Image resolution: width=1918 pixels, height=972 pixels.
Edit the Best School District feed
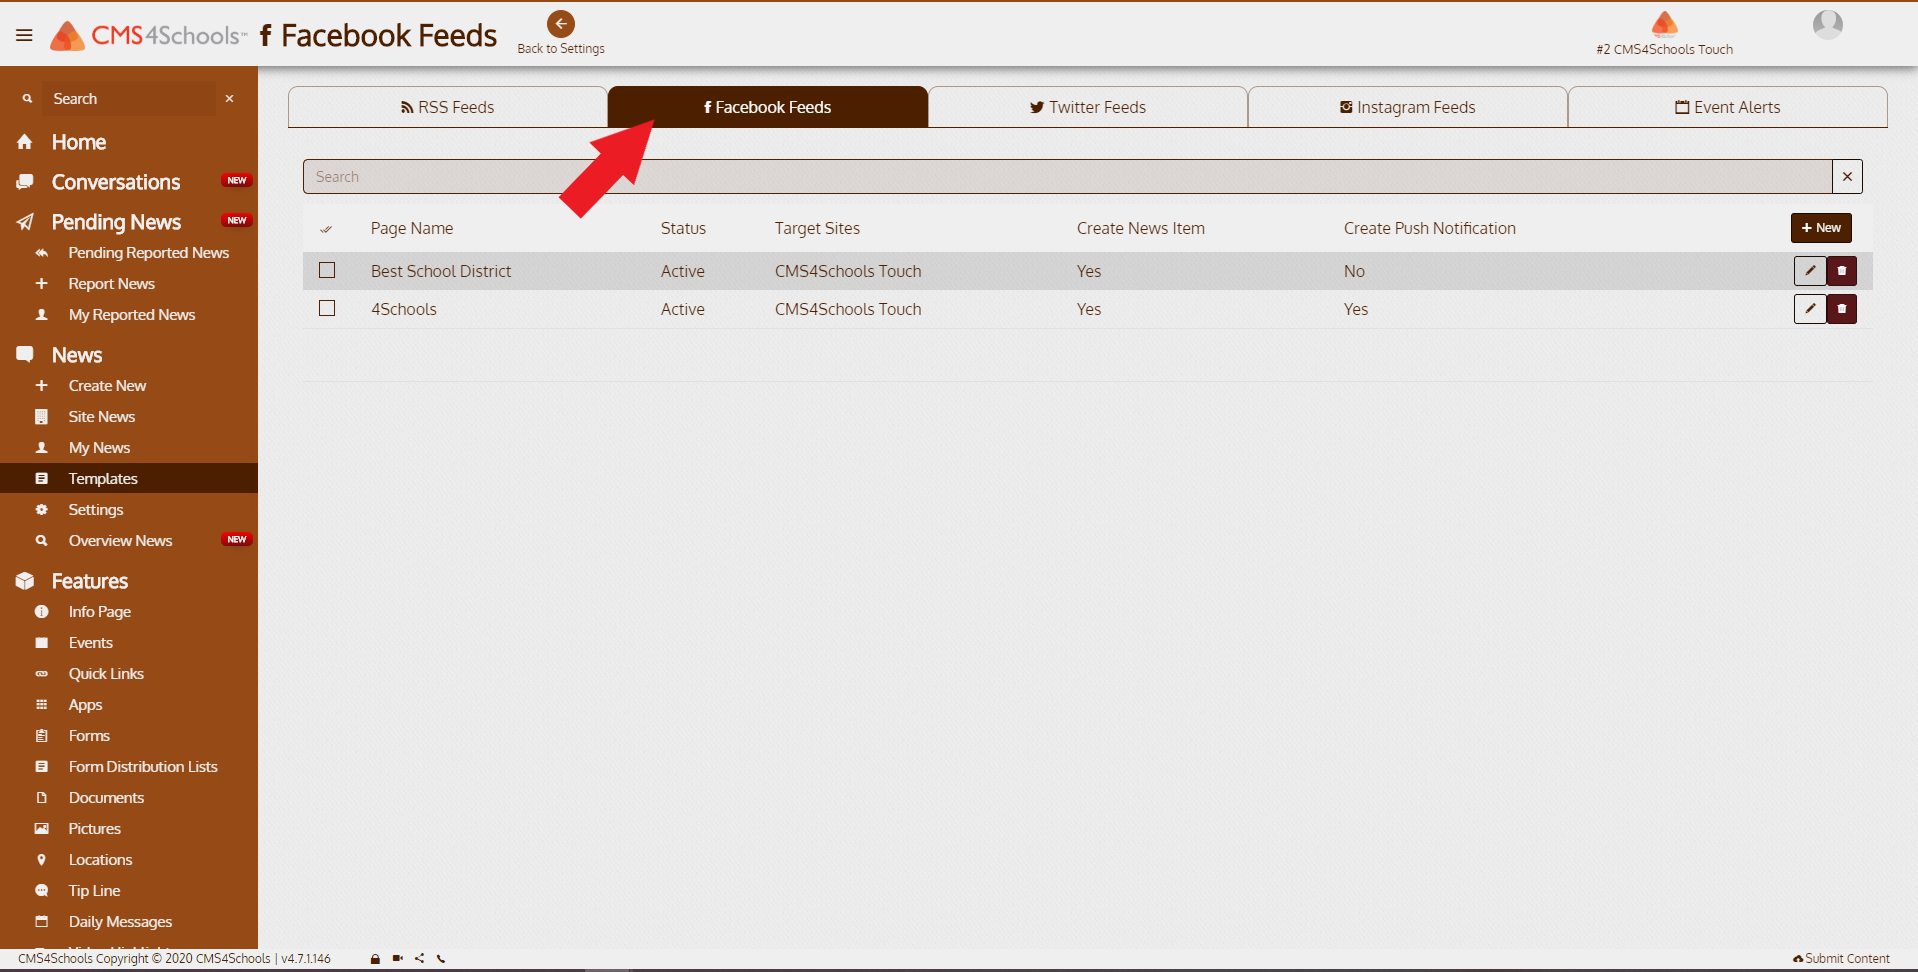(x=1810, y=271)
